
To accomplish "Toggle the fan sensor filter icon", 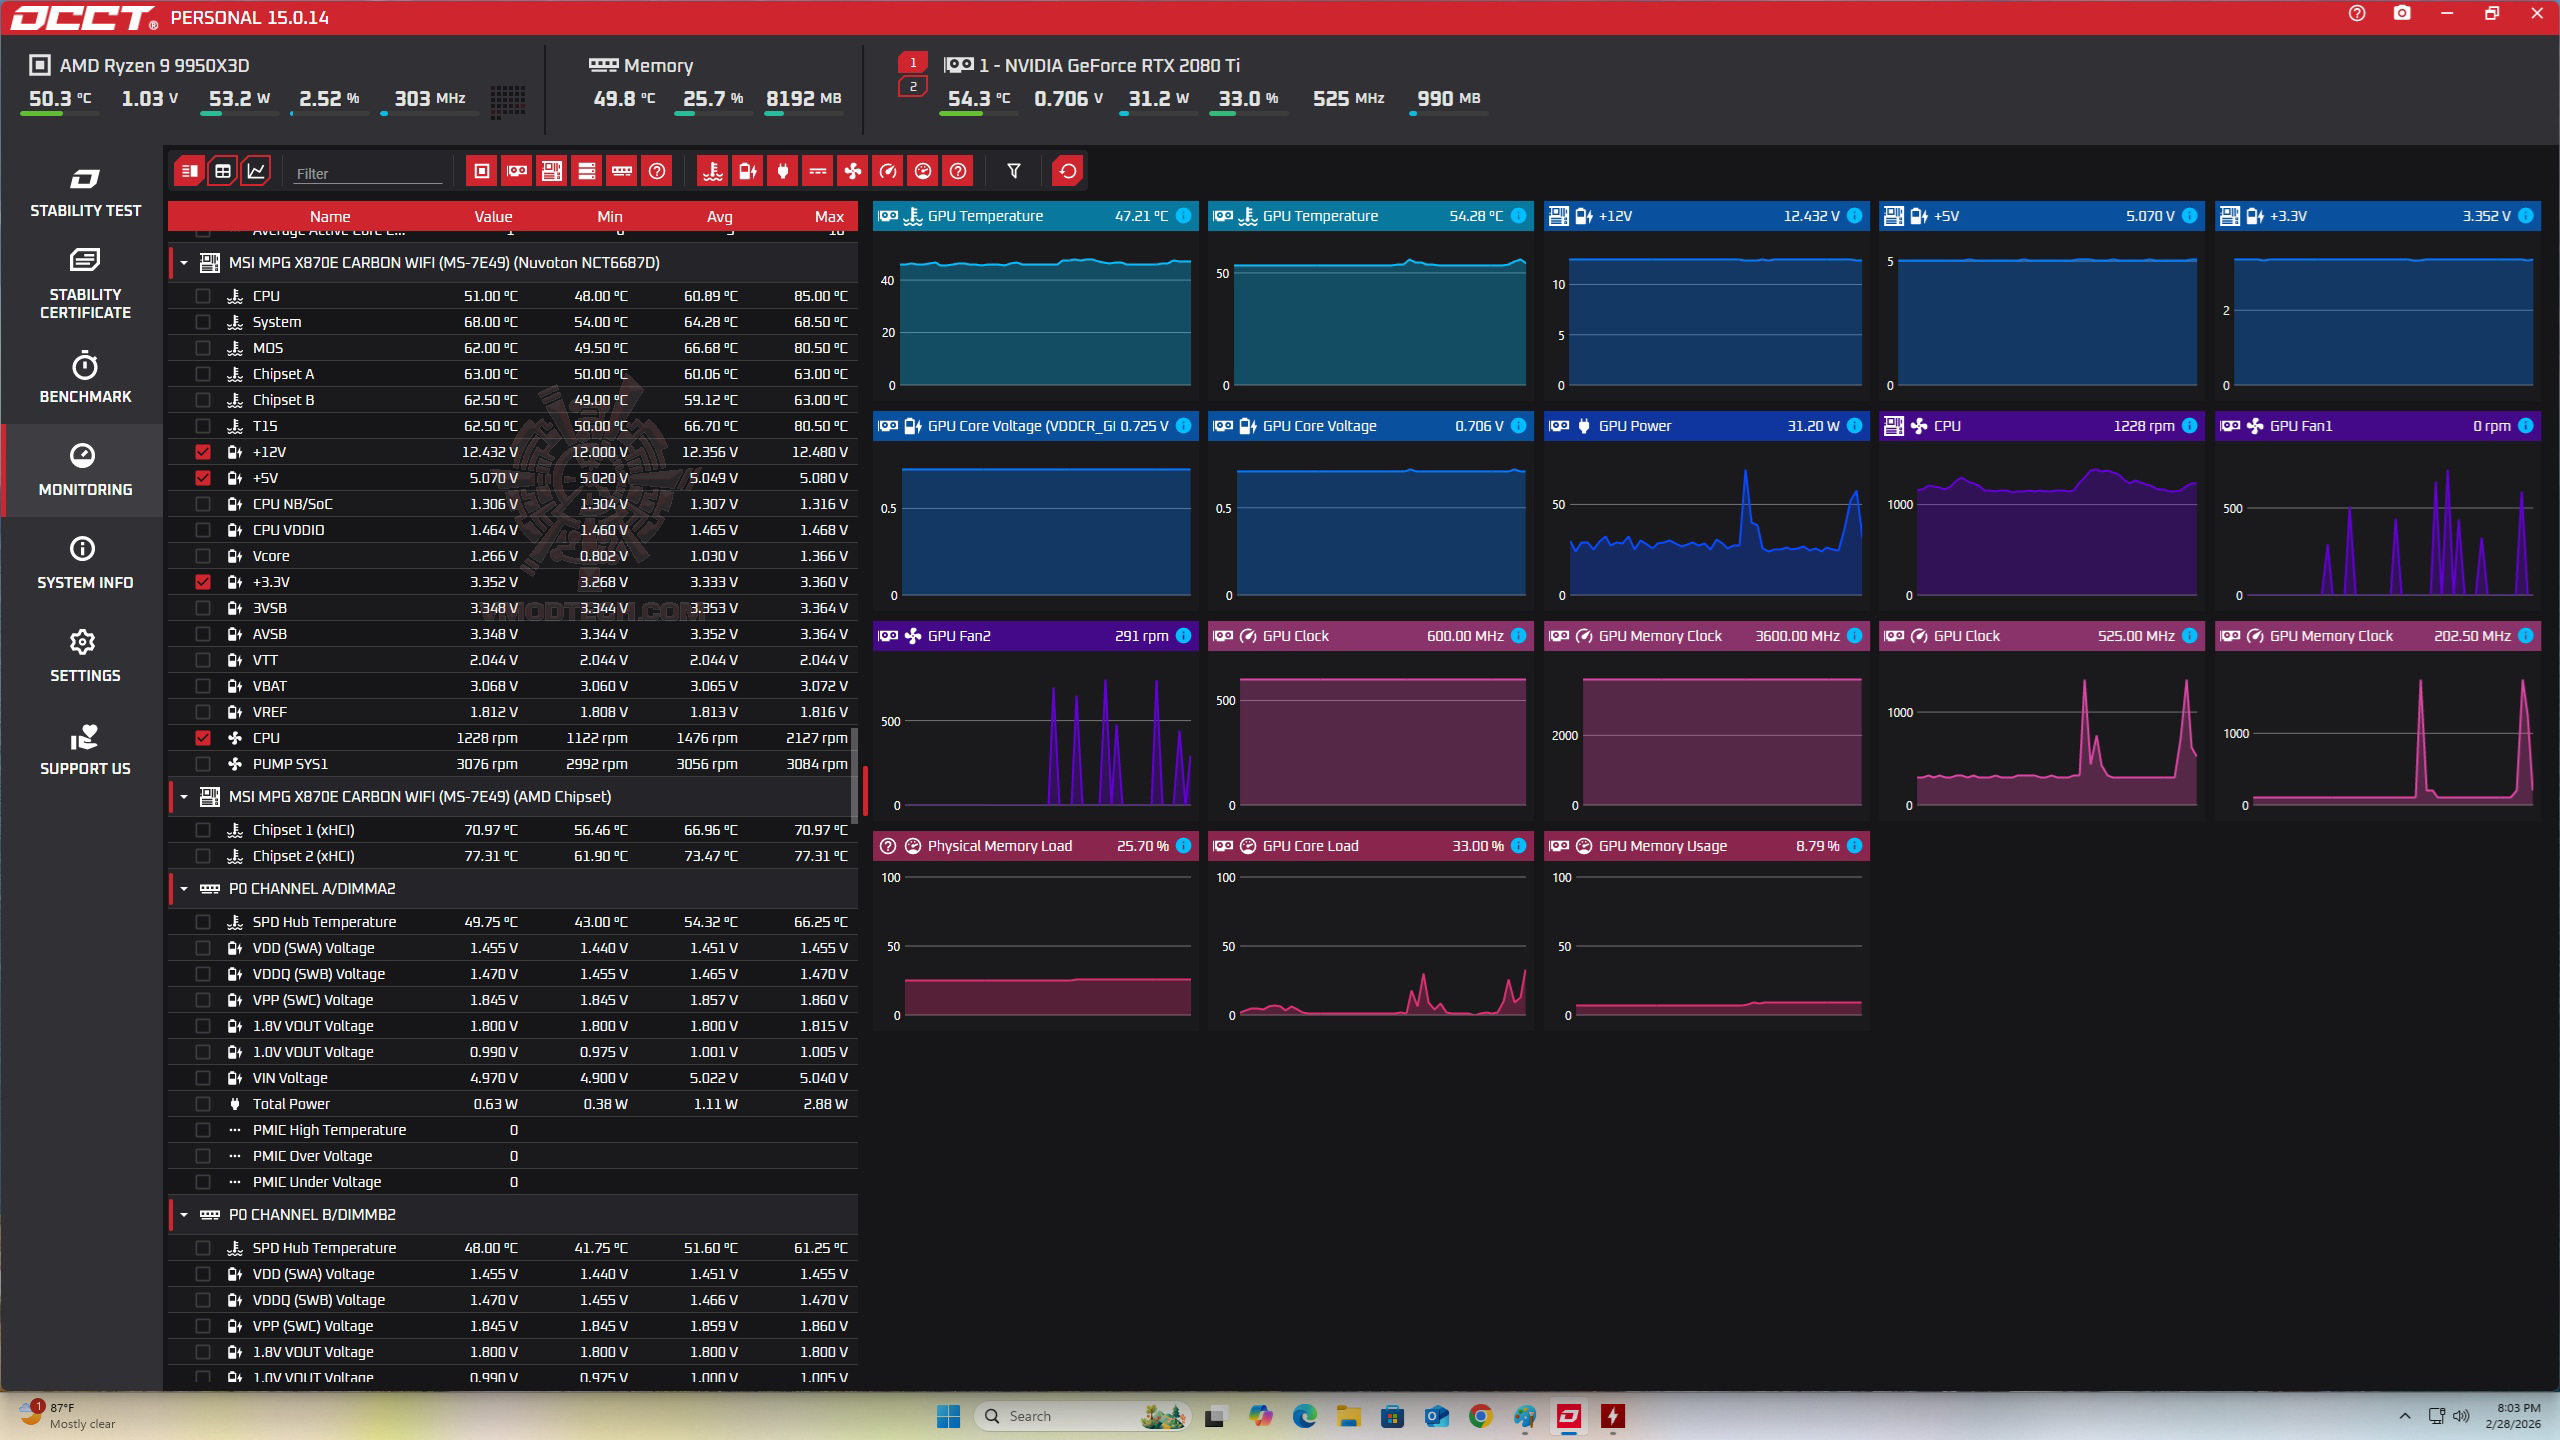I will point(852,171).
